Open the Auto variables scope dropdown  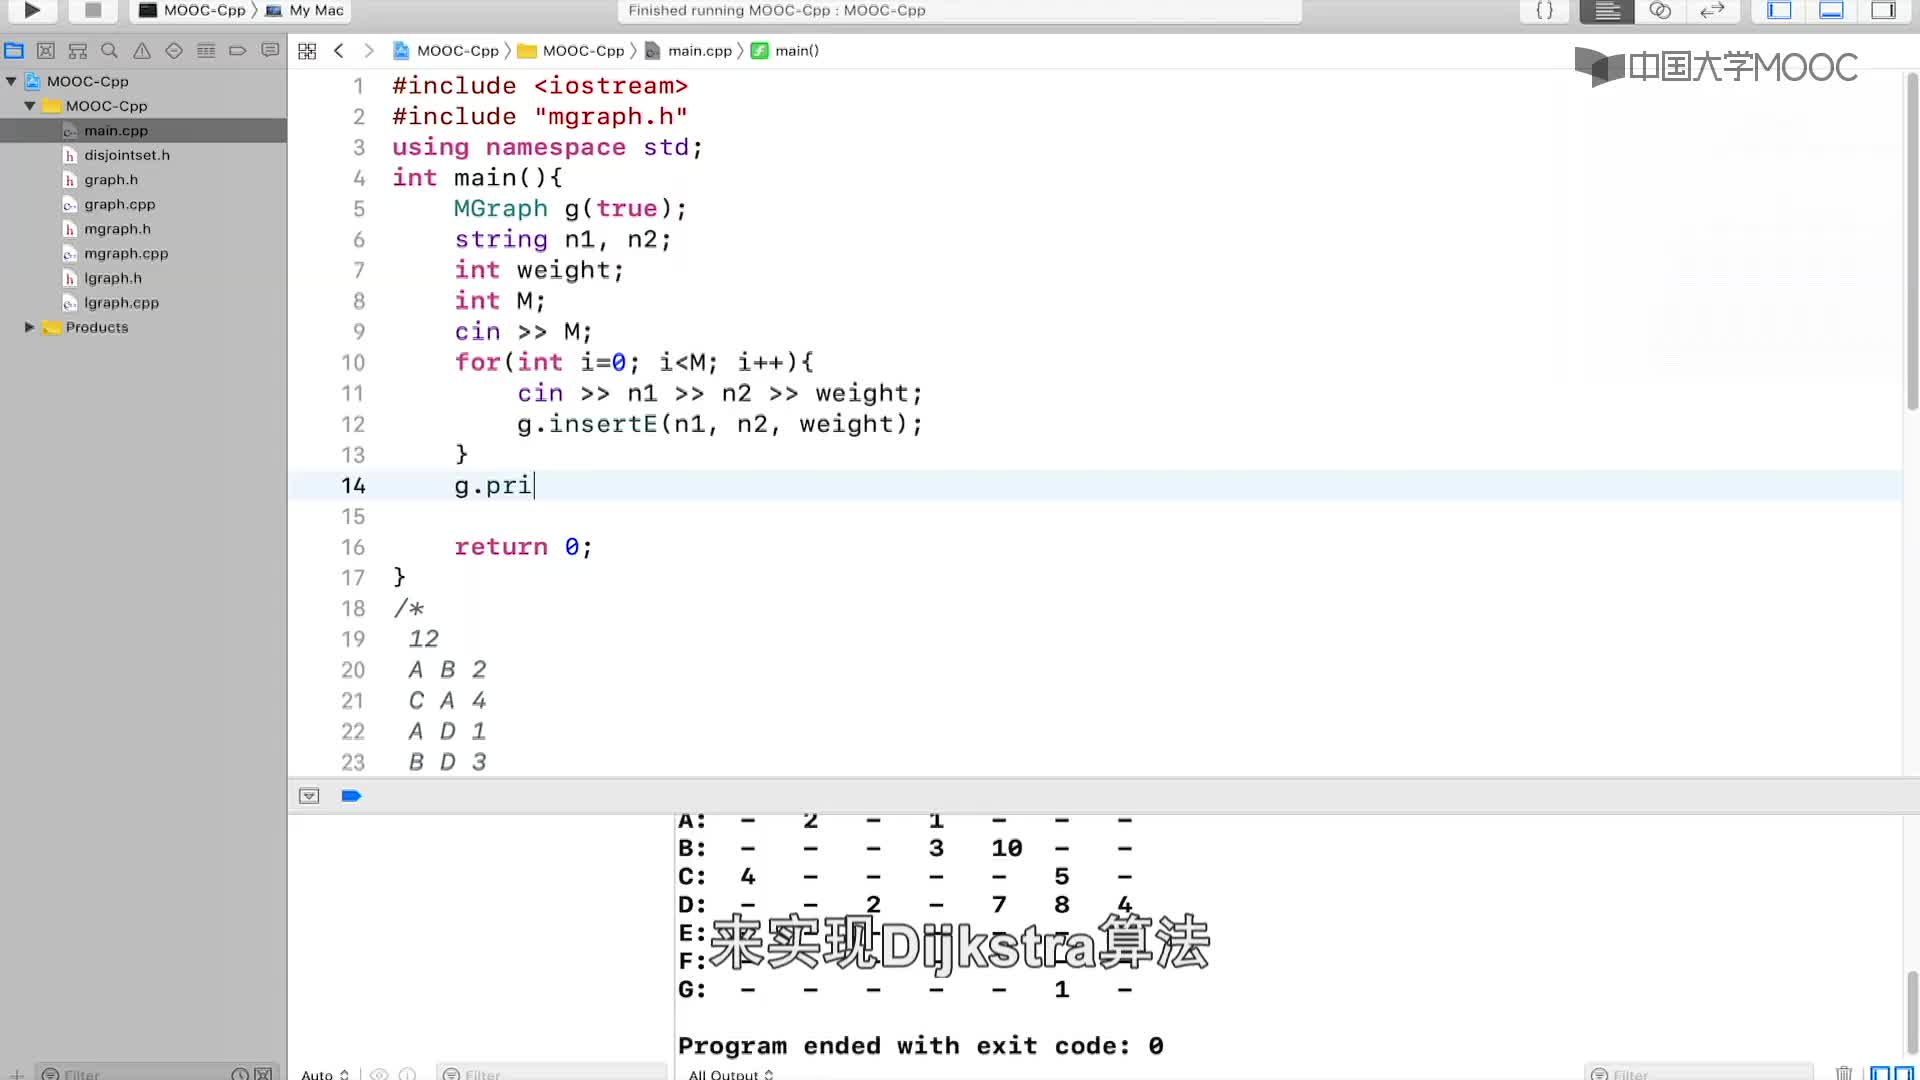point(325,1074)
